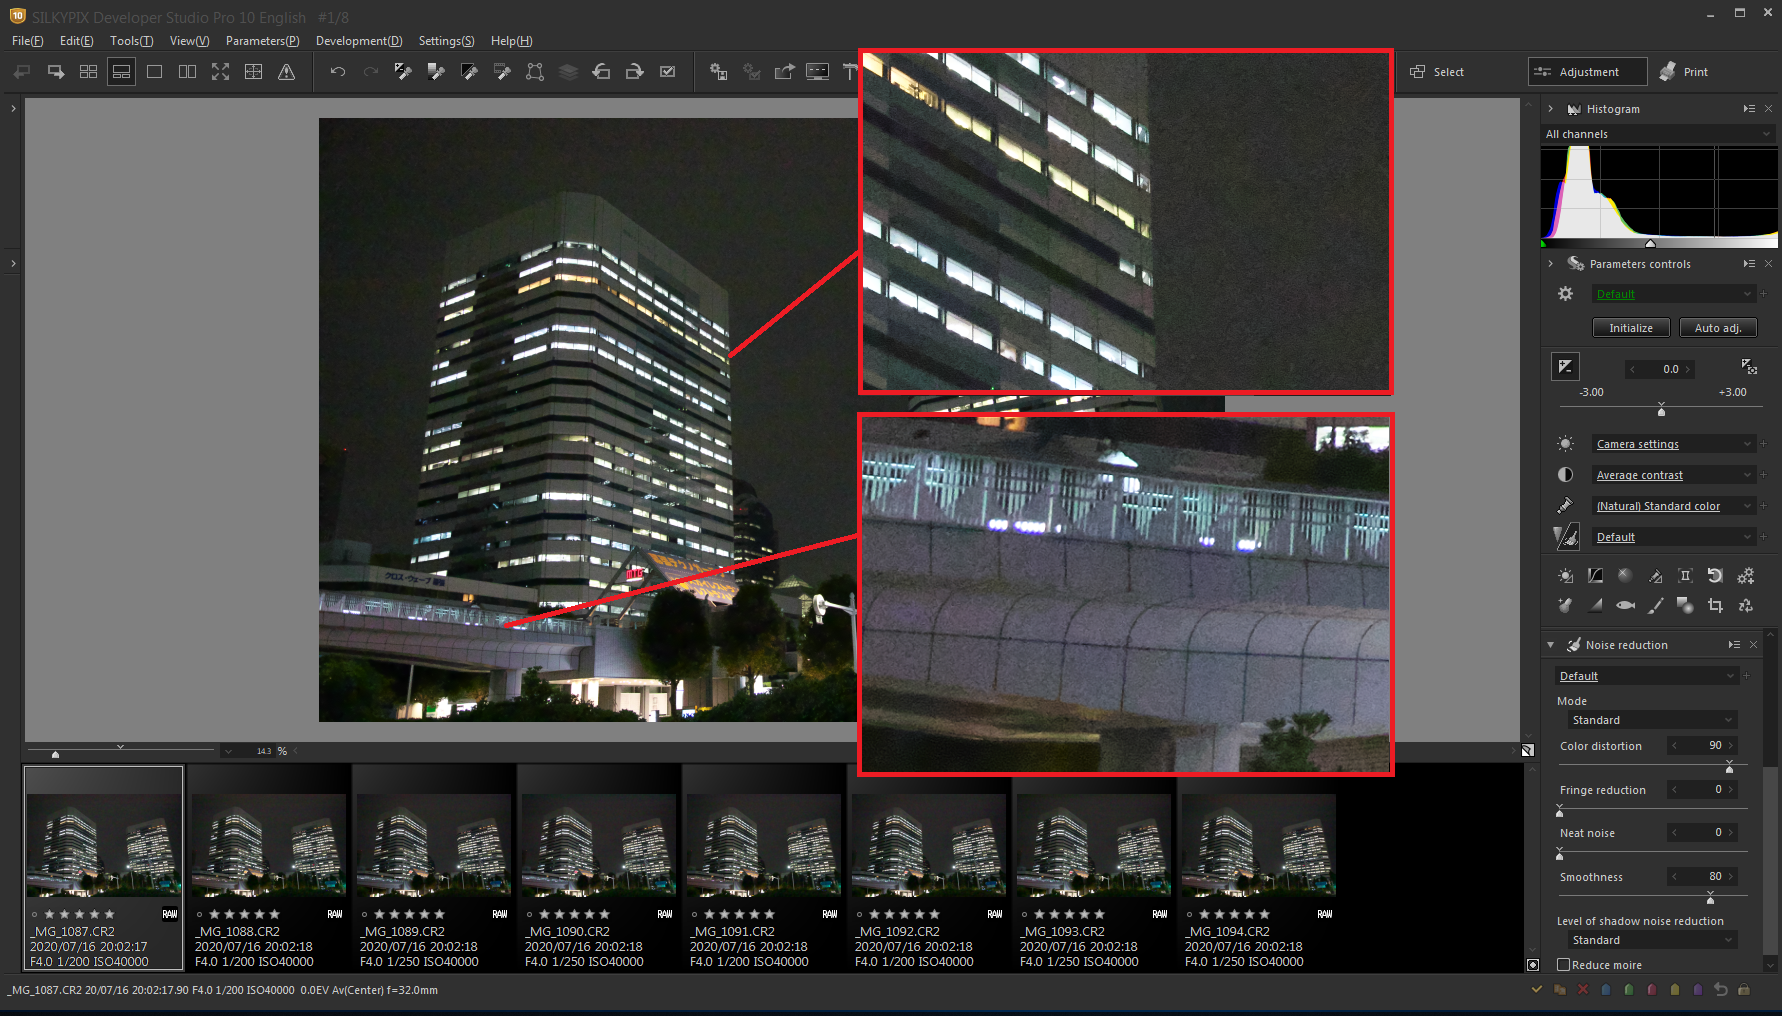
Task: Open the rotation/shift lens controller icon
Action: pos(1715,576)
